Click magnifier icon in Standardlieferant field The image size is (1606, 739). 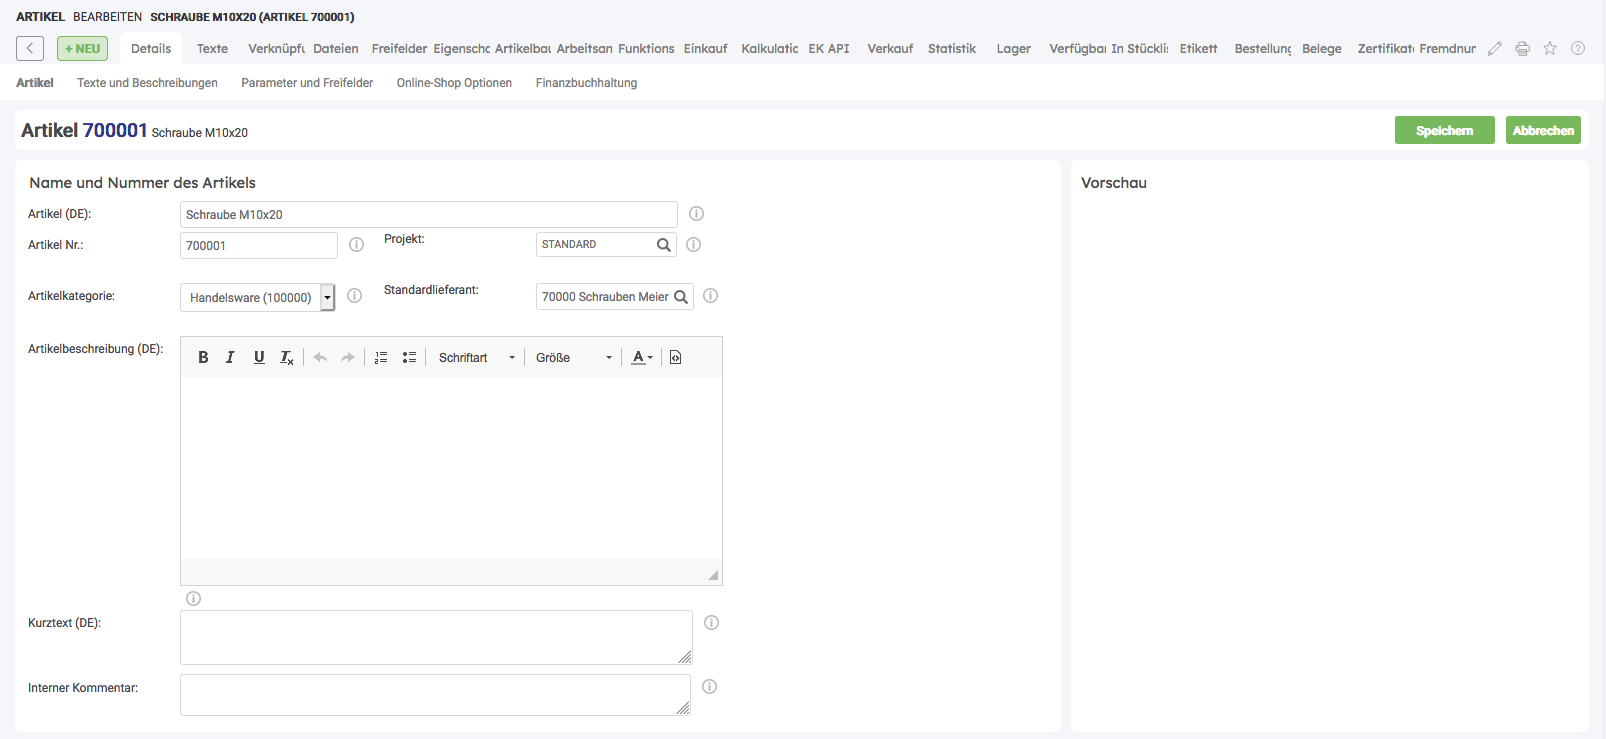(681, 297)
